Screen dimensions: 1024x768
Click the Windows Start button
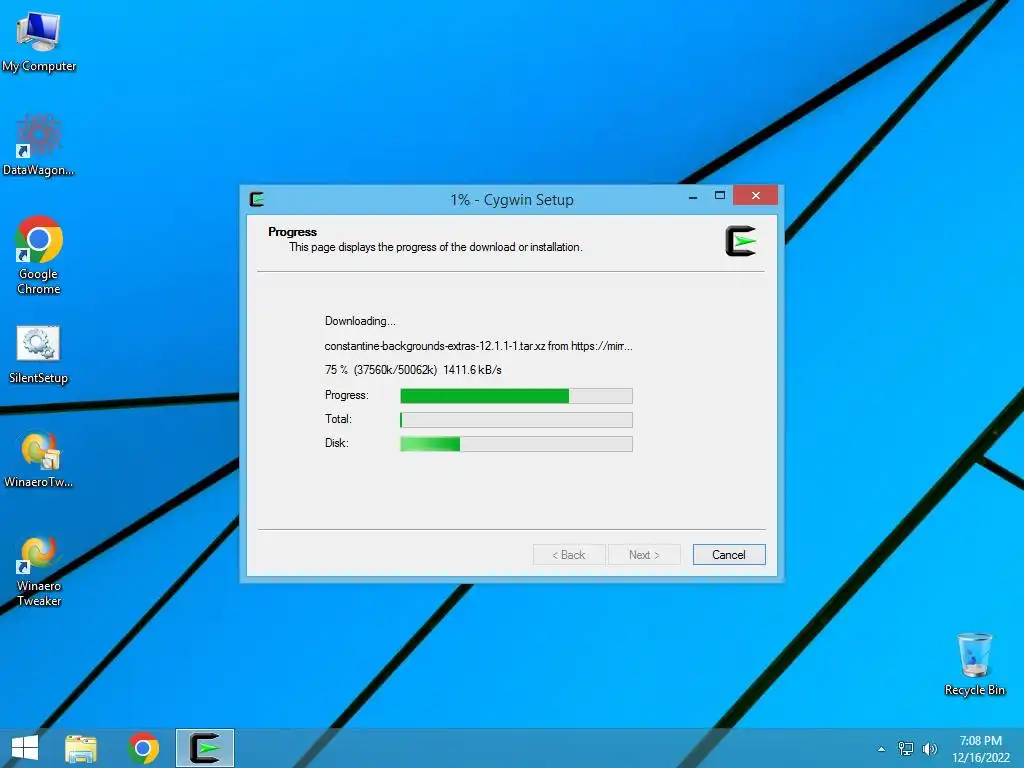tap(25, 748)
